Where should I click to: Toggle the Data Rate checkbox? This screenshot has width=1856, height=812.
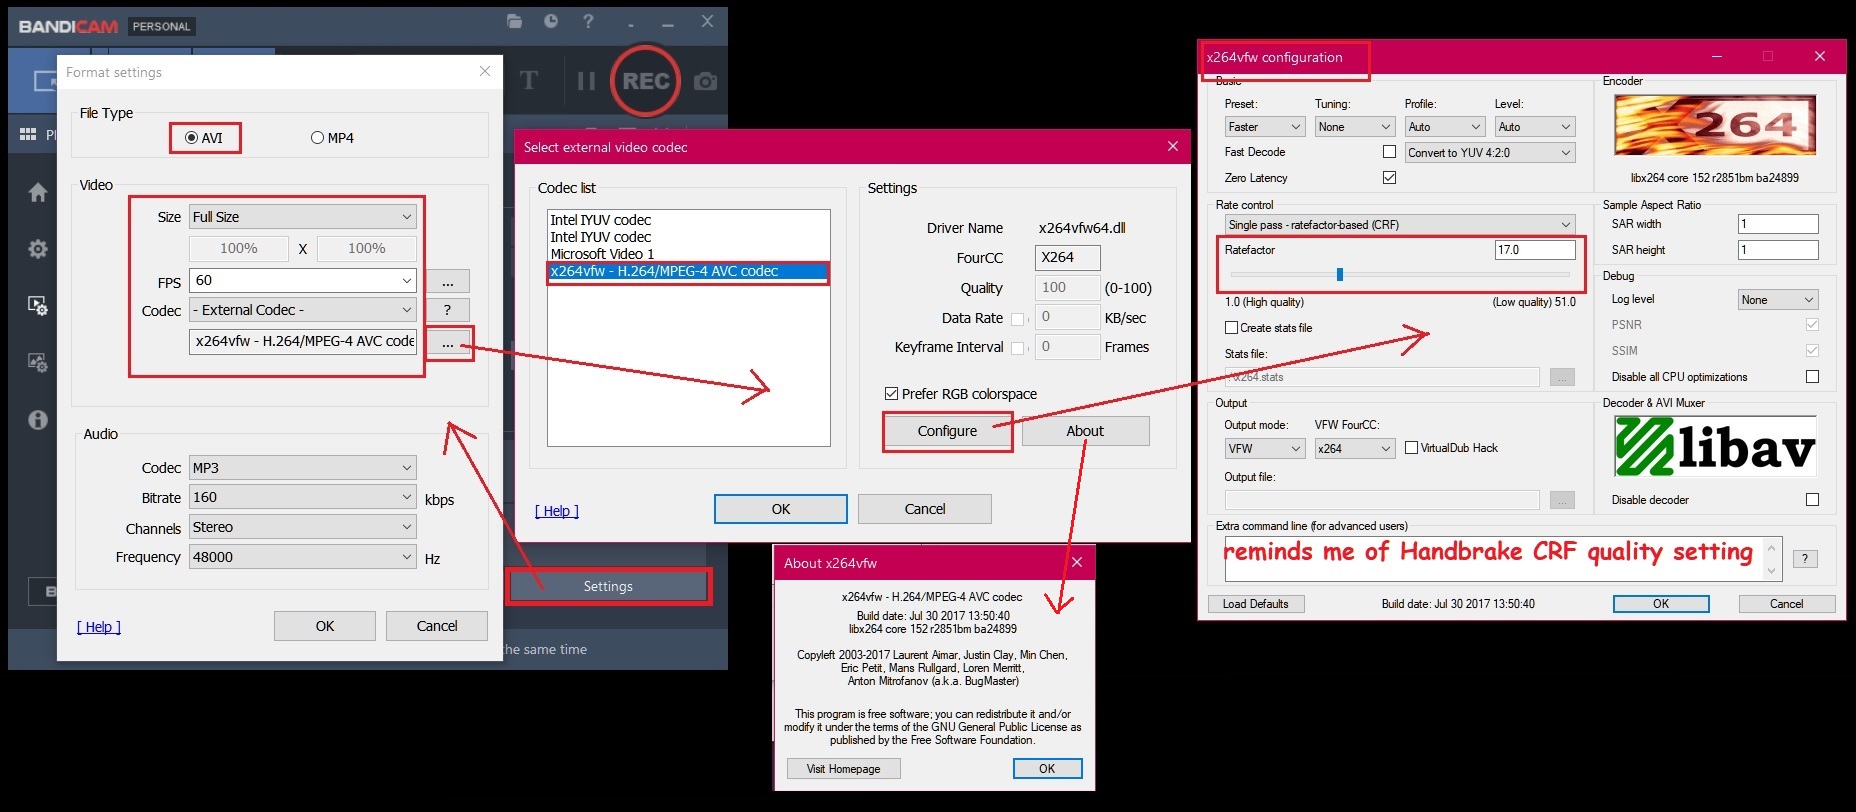[x=1017, y=319]
